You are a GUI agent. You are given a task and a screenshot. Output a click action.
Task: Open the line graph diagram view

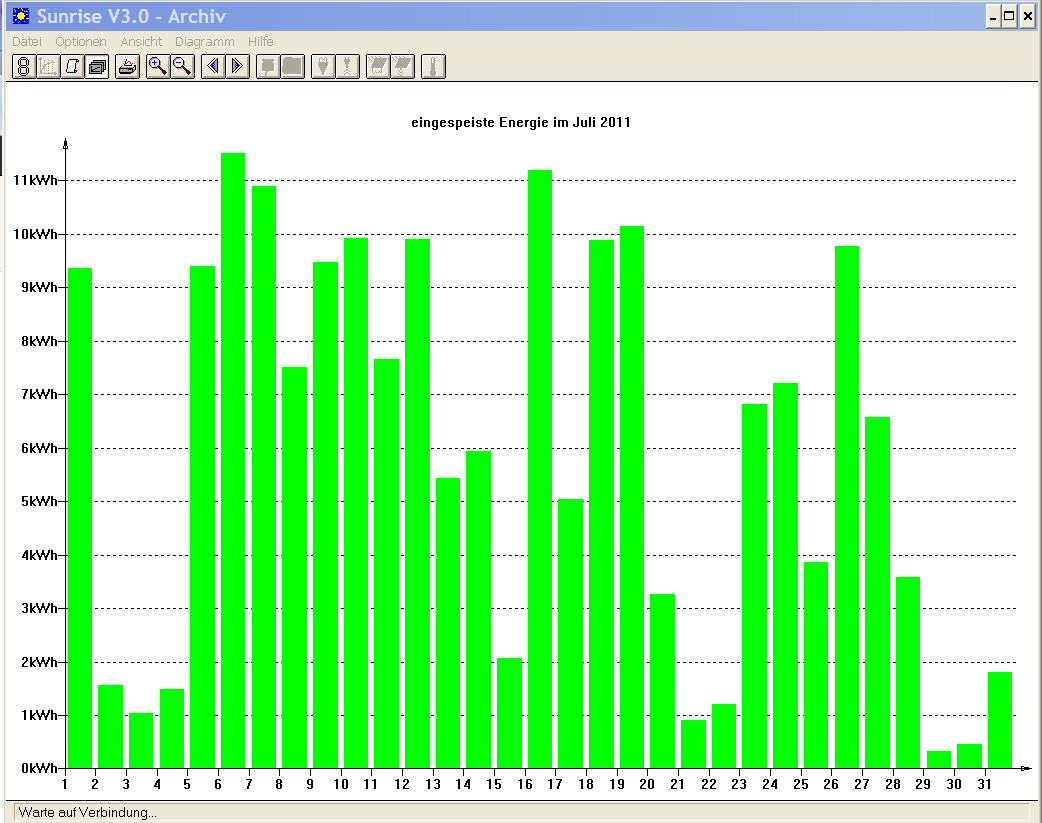point(49,66)
